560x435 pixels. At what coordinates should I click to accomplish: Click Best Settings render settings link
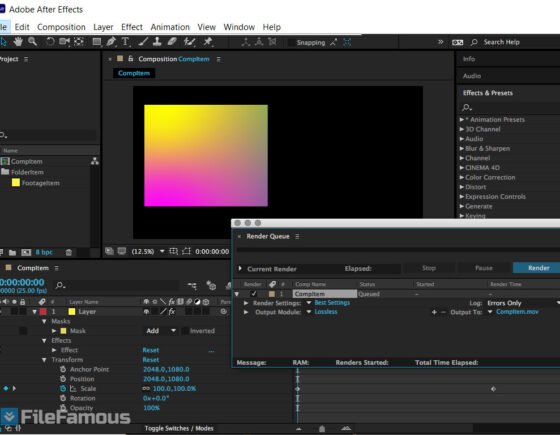332,303
